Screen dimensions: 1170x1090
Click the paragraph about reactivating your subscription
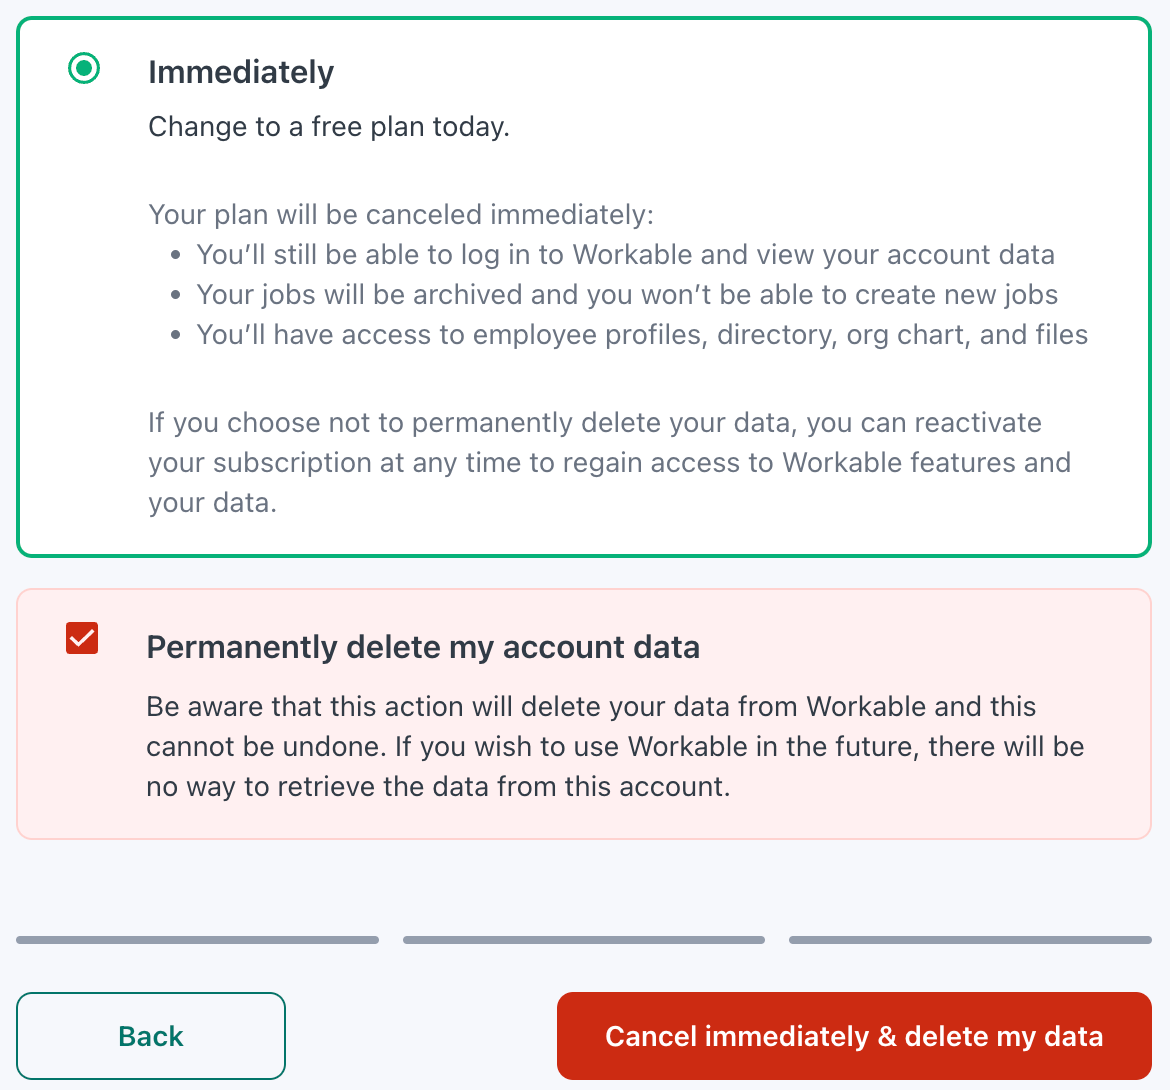click(609, 462)
